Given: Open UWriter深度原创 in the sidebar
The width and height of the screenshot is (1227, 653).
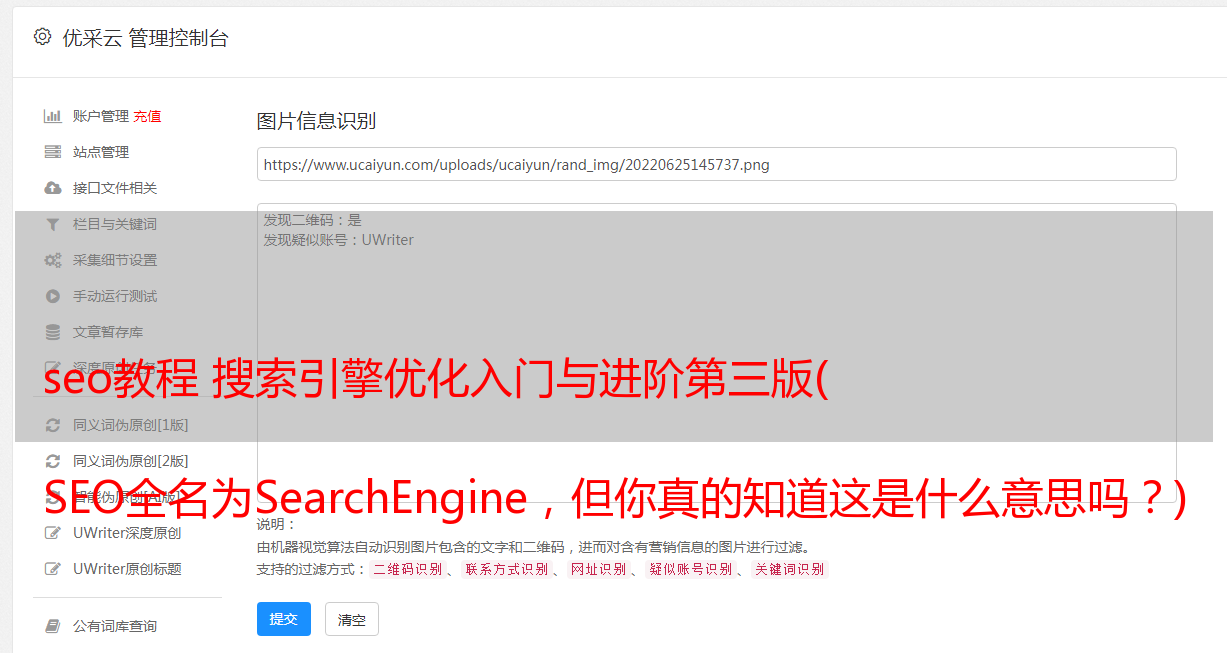Looking at the screenshot, I should (127, 533).
